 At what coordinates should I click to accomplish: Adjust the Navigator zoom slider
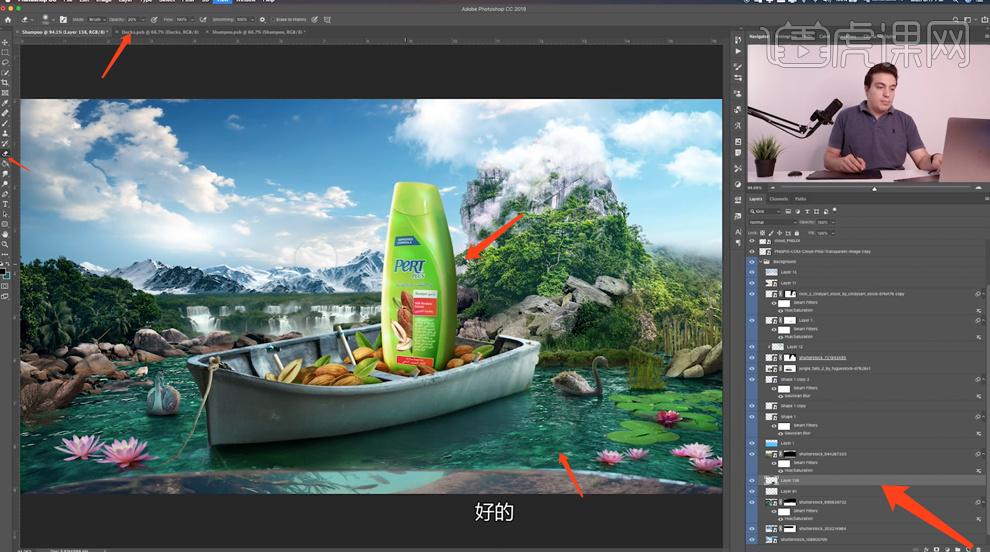tap(874, 188)
